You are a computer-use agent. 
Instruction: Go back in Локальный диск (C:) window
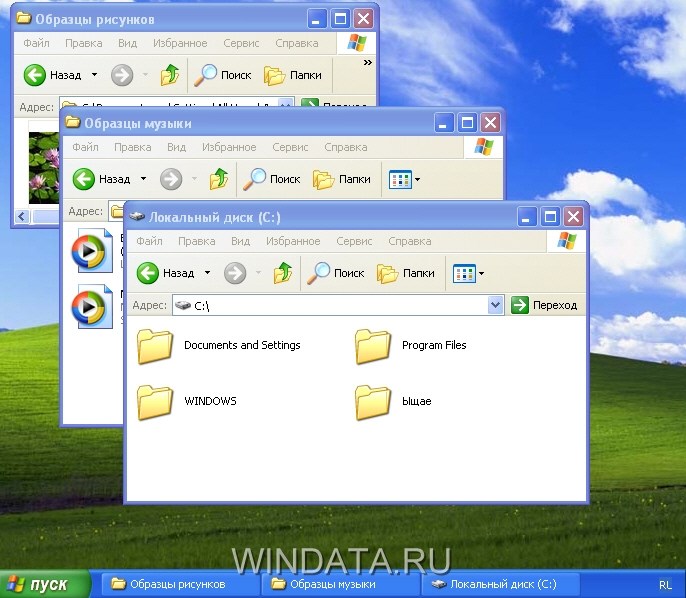click(165, 273)
